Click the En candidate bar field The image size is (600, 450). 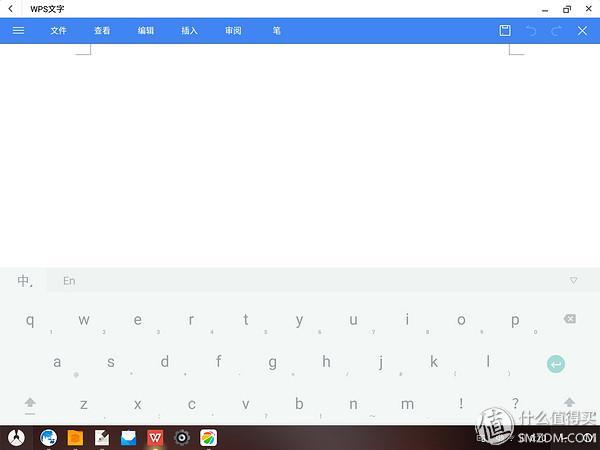(311, 280)
